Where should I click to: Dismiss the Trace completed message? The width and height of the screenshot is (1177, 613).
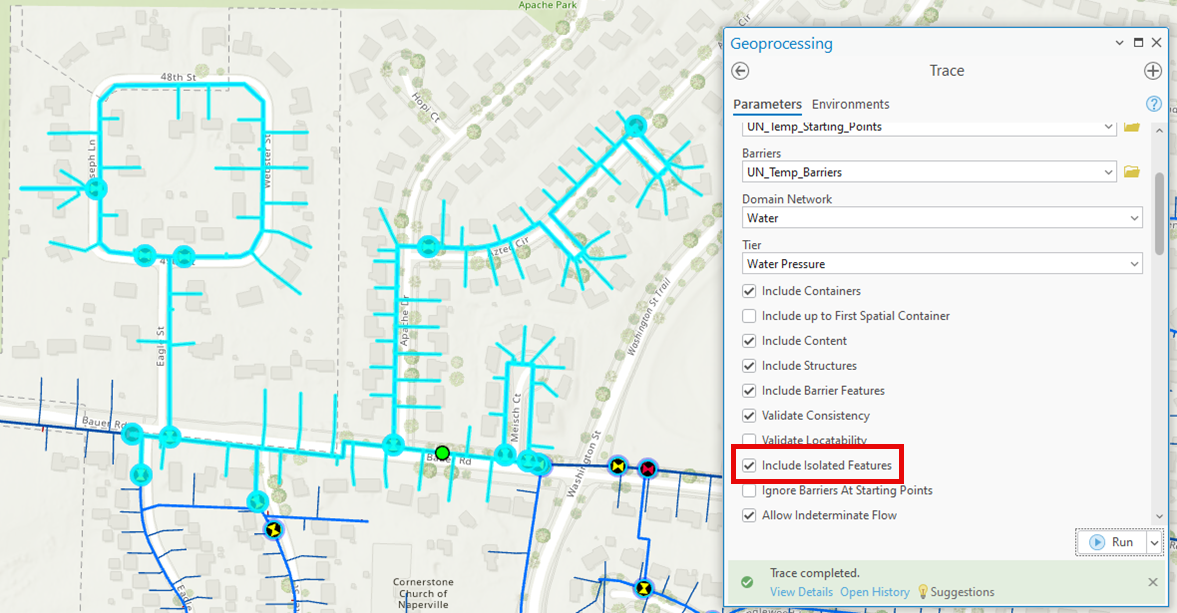[1153, 582]
